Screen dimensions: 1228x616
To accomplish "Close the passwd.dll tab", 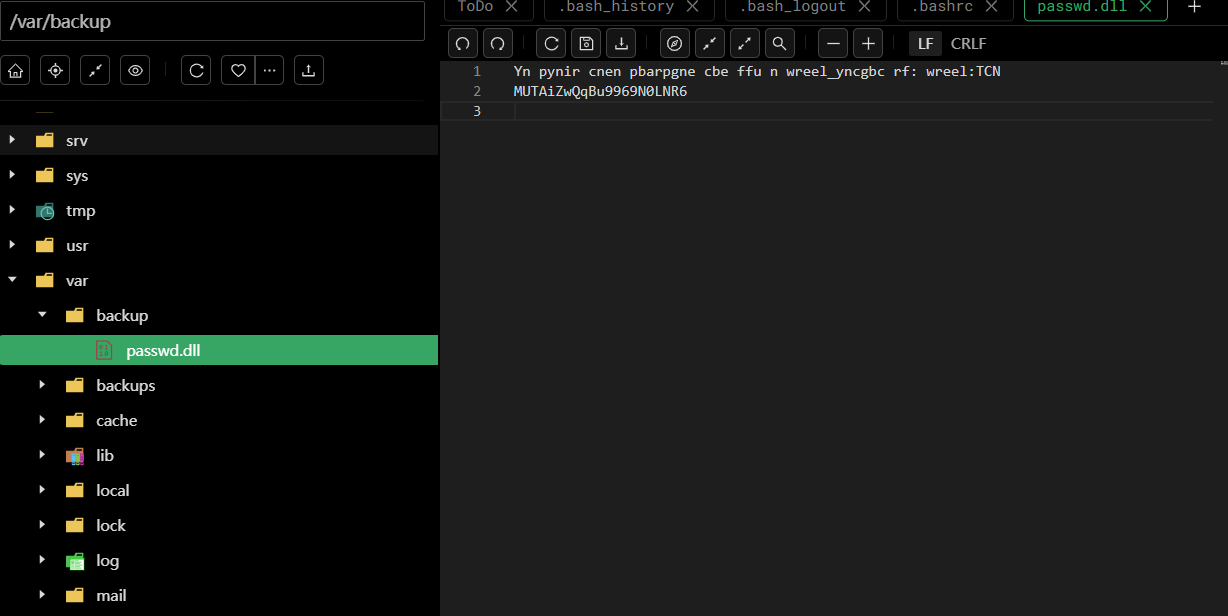I will point(1146,6).
